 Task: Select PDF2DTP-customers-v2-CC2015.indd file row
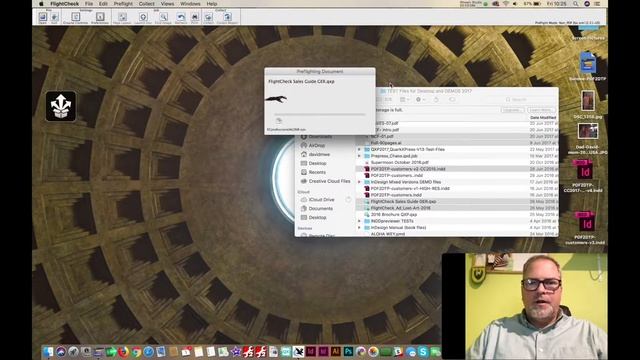[457, 169]
